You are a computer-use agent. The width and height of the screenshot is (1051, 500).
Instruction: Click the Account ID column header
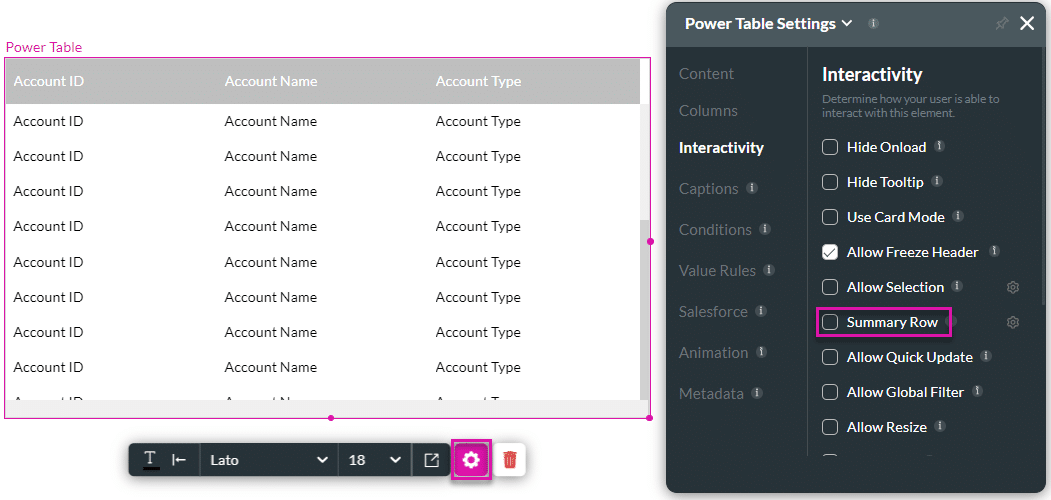48,81
